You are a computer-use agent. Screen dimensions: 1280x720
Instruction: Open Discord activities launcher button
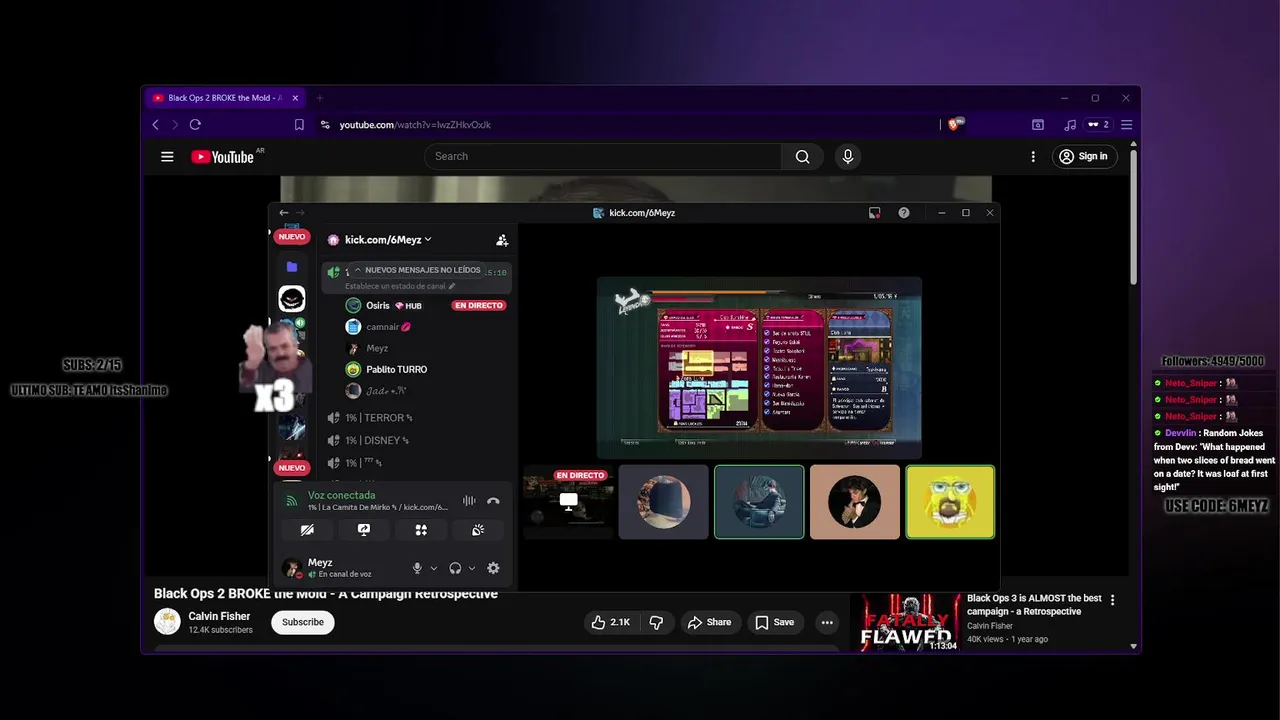[x=421, y=530]
